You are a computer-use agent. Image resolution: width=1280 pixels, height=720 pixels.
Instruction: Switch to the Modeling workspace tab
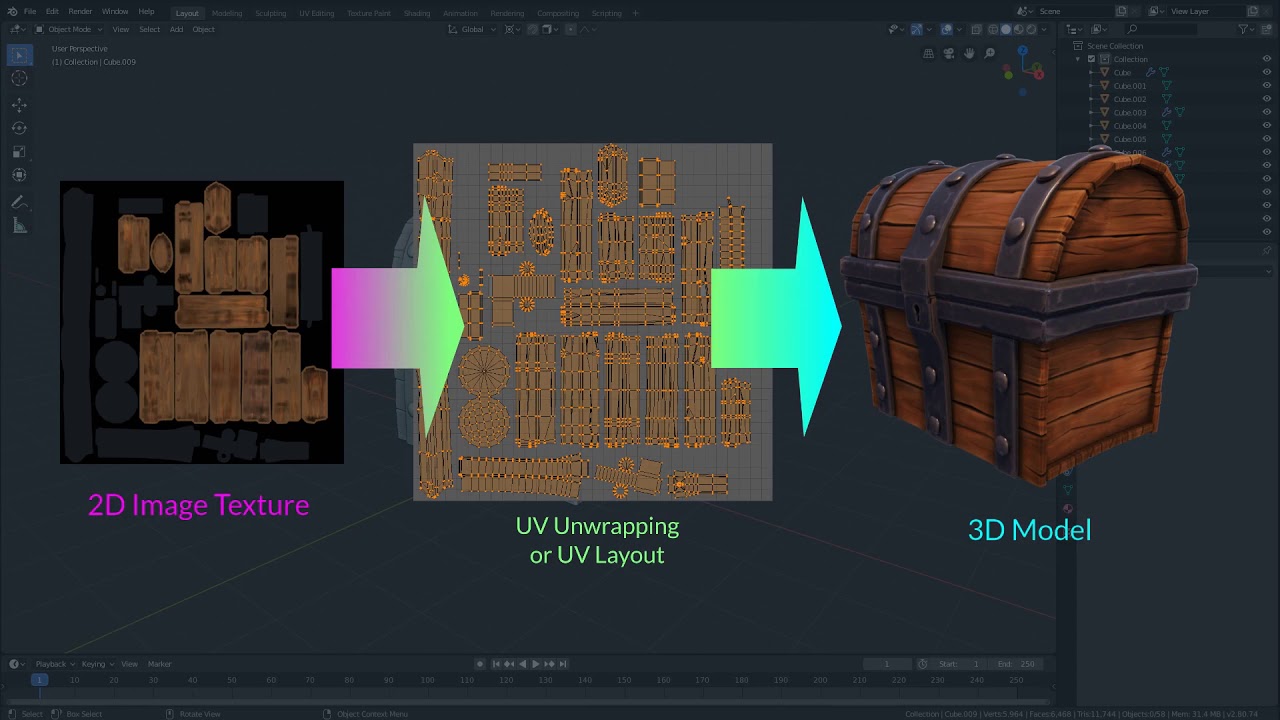pyautogui.click(x=227, y=13)
